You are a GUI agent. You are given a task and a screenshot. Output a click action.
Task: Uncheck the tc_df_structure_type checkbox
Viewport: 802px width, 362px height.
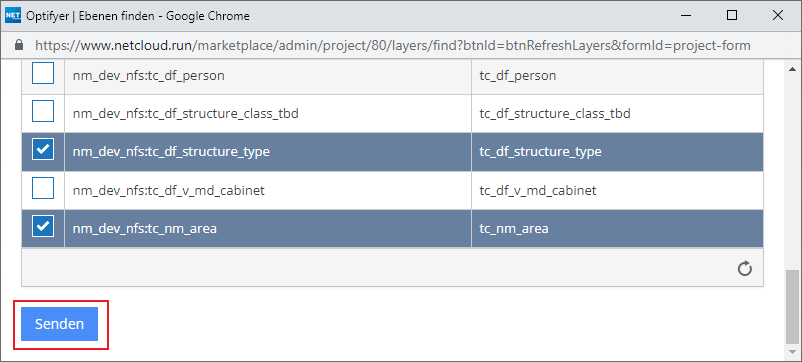pyautogui.click(x=43, y=150)
